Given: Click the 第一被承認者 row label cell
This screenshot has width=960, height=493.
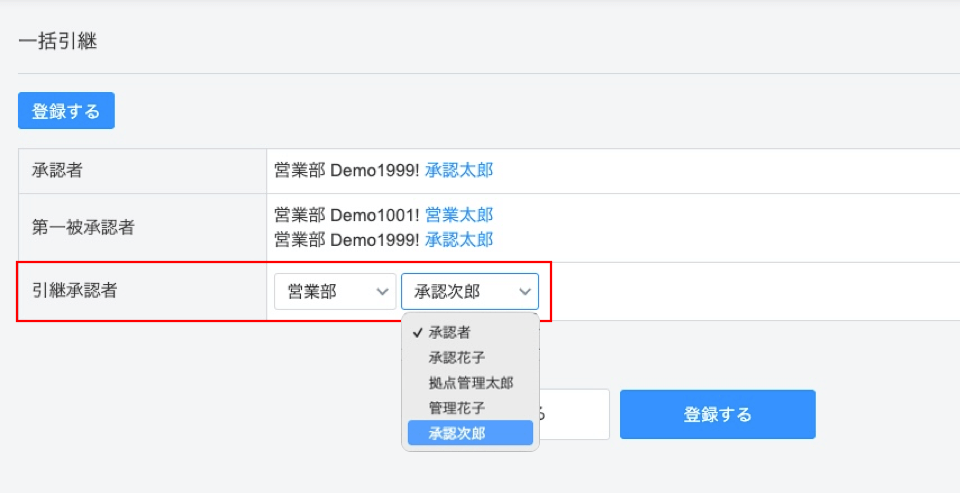Looking at the screenshot, I should (143, 228).
